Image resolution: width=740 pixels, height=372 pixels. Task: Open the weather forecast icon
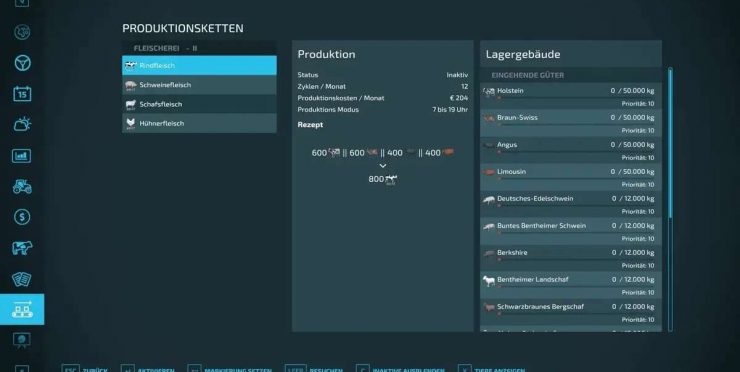[22, 125]
